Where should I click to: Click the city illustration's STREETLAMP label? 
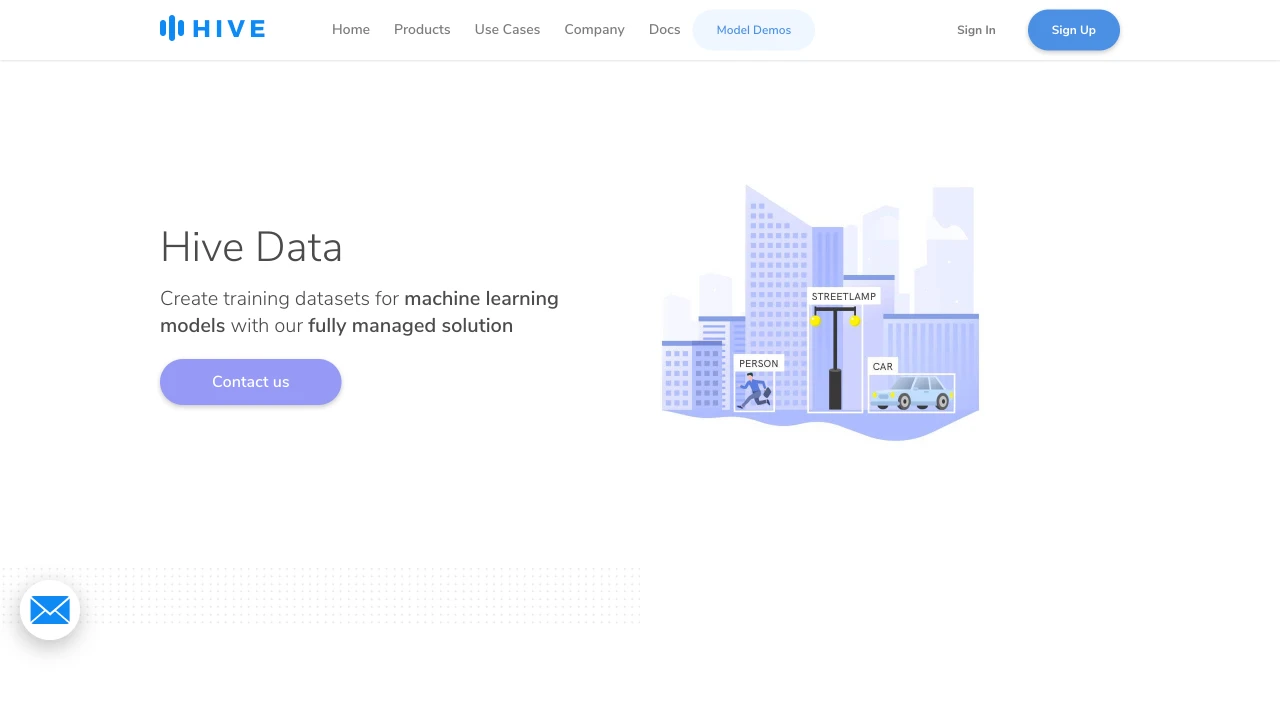point(844,297)
